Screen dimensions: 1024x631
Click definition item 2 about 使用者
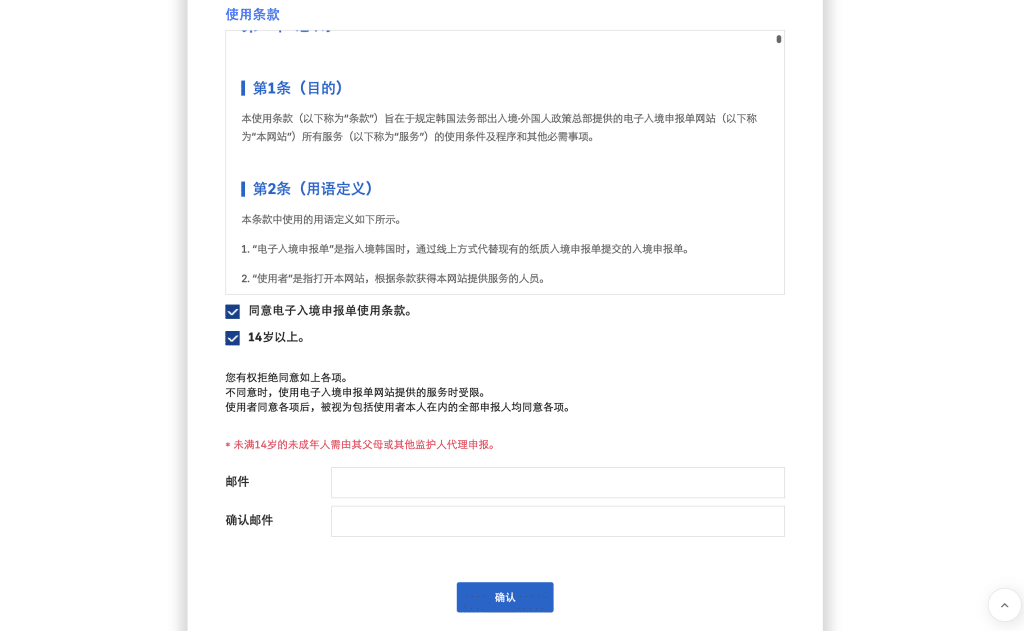click(x=393, y=278)
